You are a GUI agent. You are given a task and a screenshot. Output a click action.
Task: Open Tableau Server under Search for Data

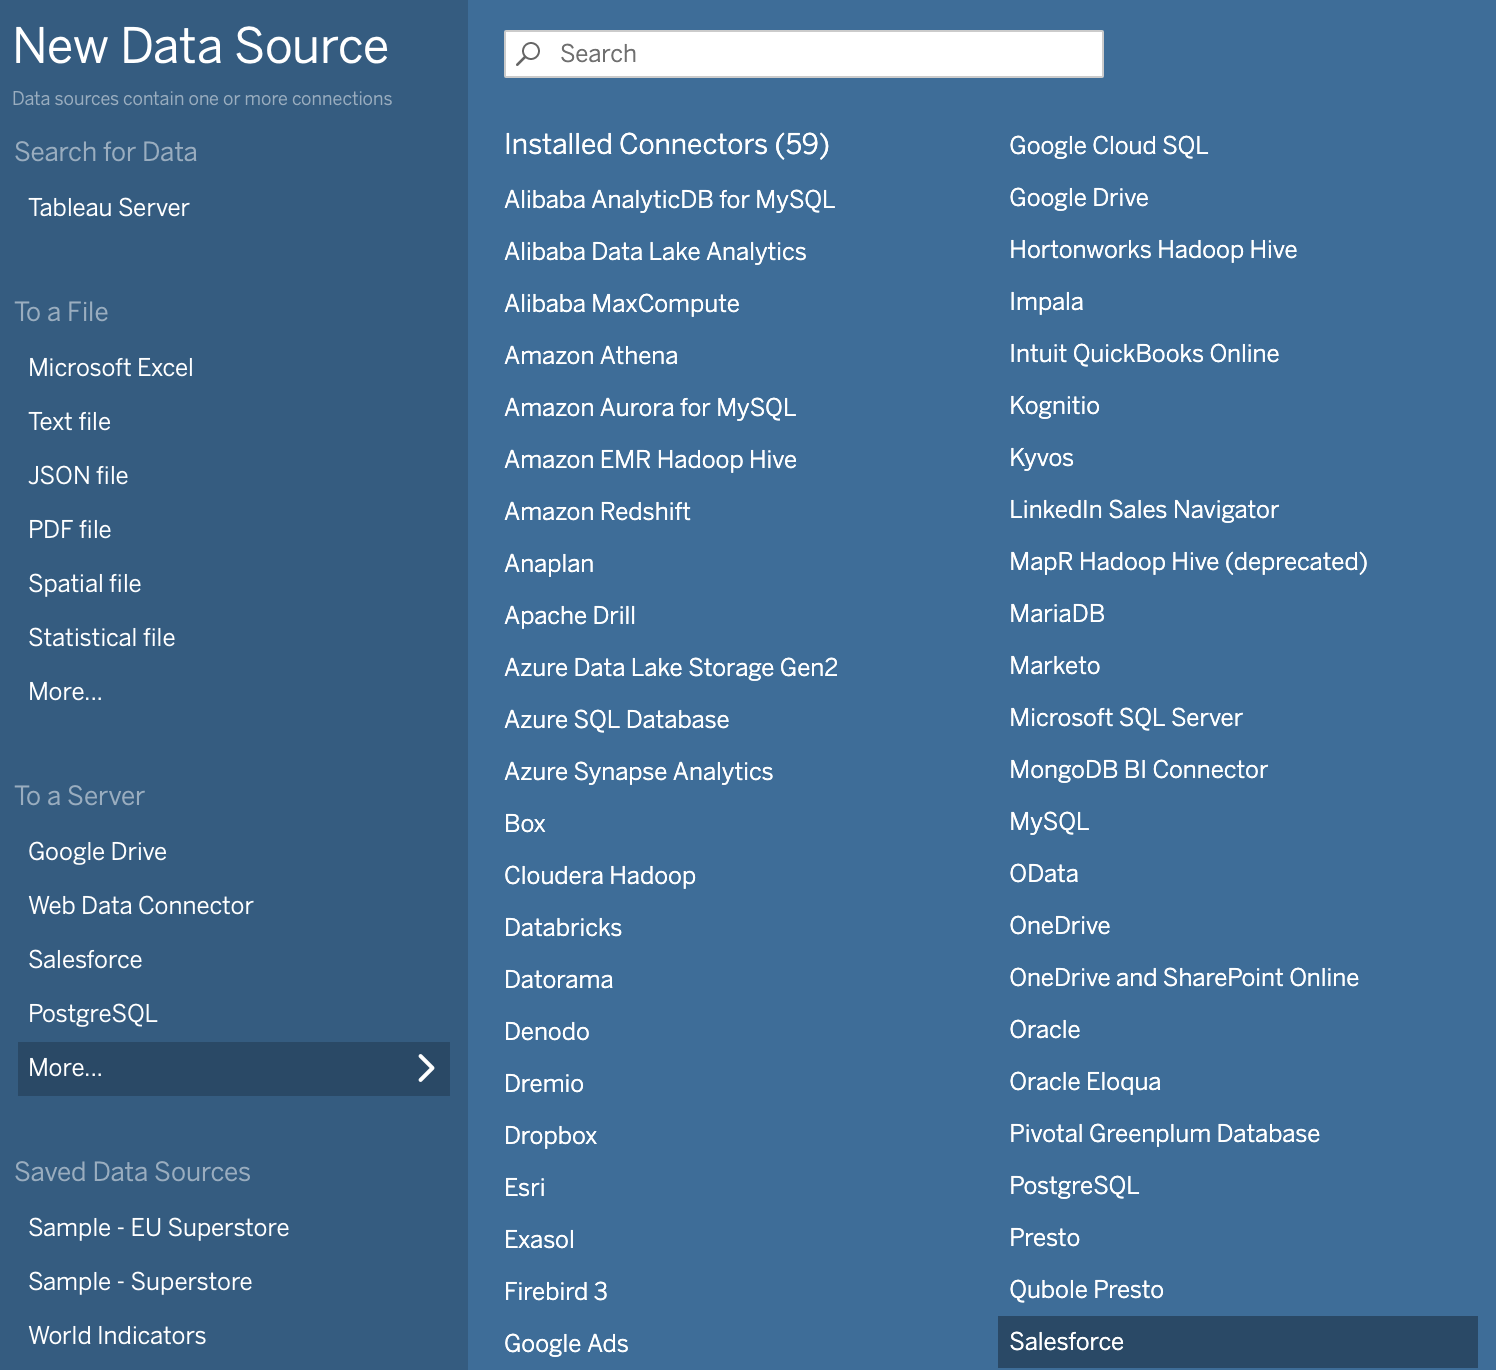pos(108,208)
